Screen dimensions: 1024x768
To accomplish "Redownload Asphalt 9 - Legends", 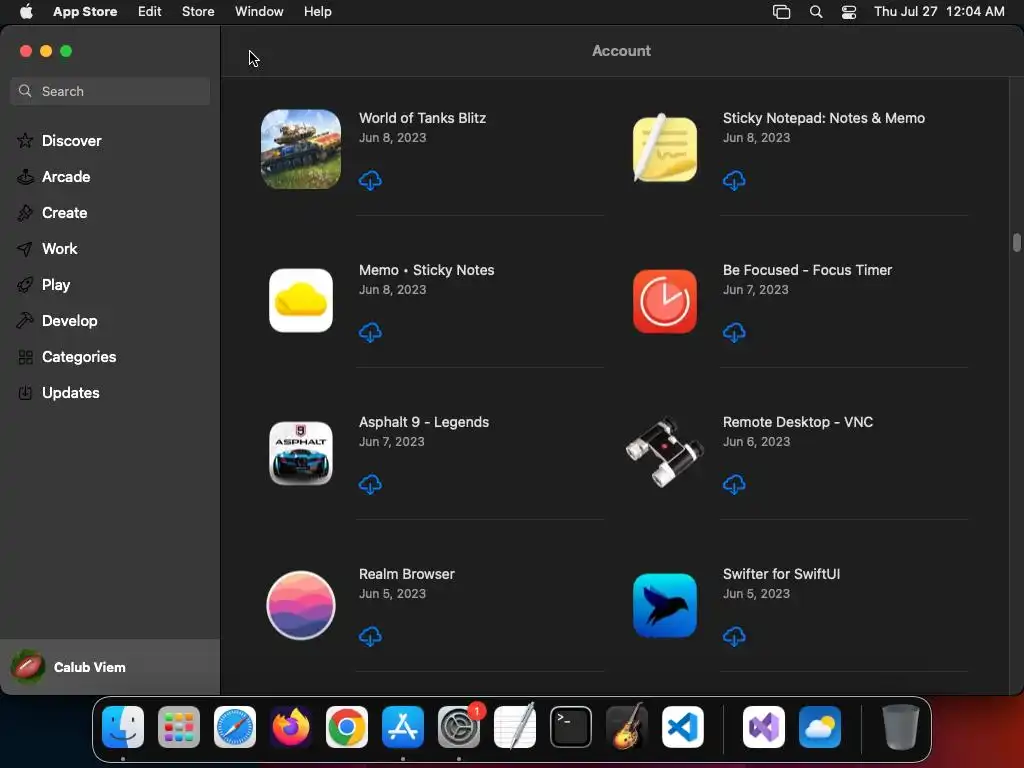I will coord(370,485).
